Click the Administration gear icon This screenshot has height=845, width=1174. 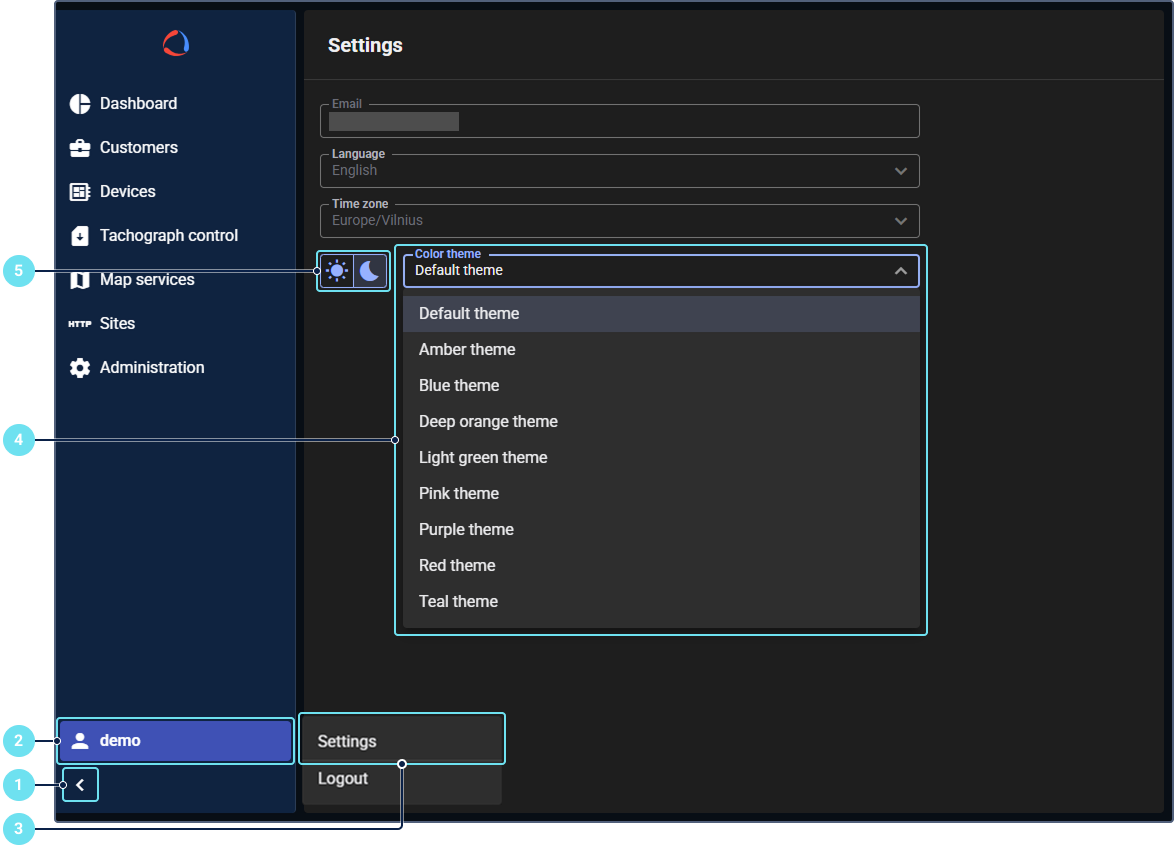coord(80,368)
